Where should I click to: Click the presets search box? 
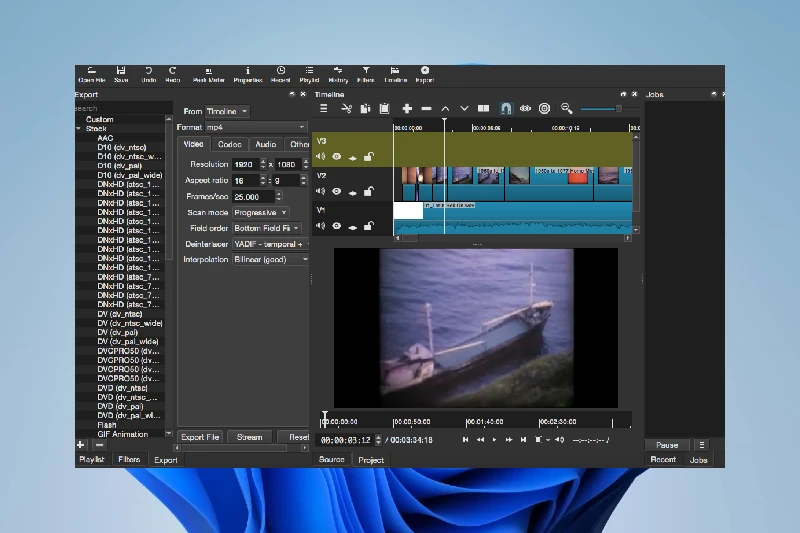(x=123, y=108)
